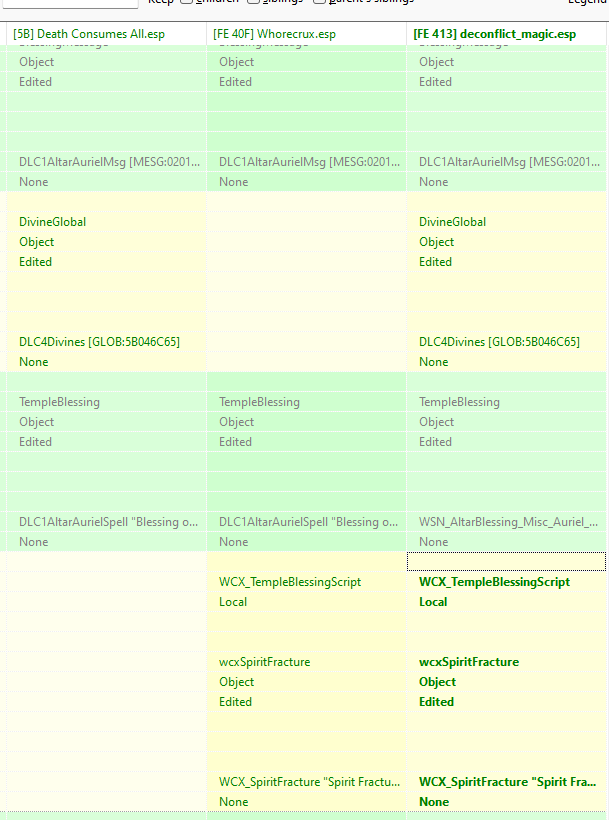Click DivineGlobal in Death Consumes All column

click(x=52, y=222)
